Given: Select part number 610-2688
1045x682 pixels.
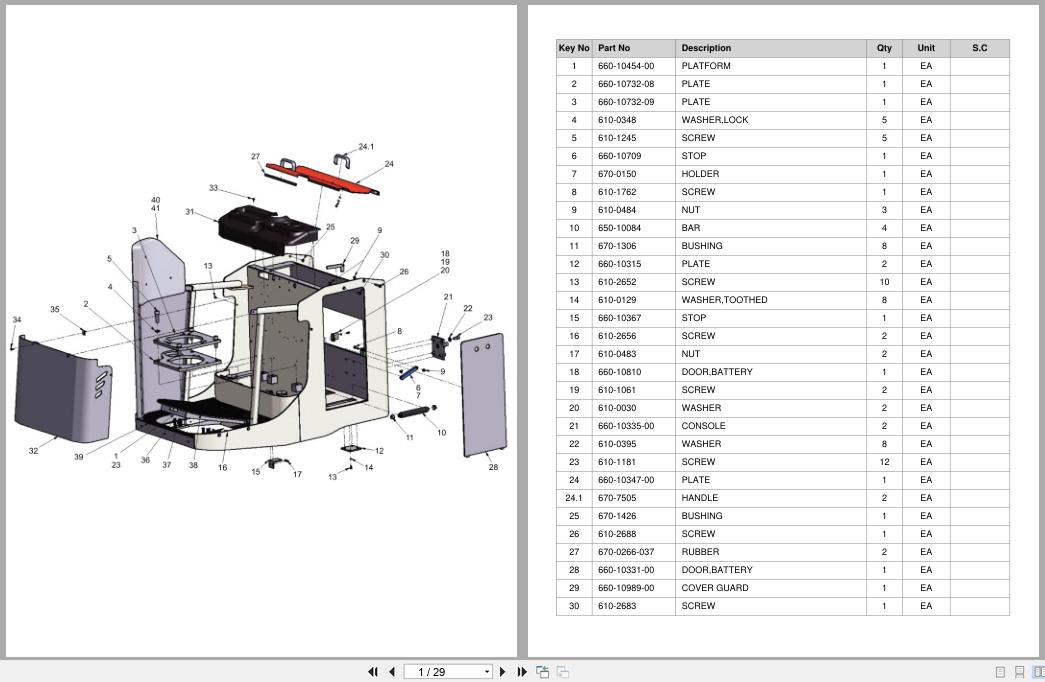Looking at the screenshot, I should (x=617, y=534).
